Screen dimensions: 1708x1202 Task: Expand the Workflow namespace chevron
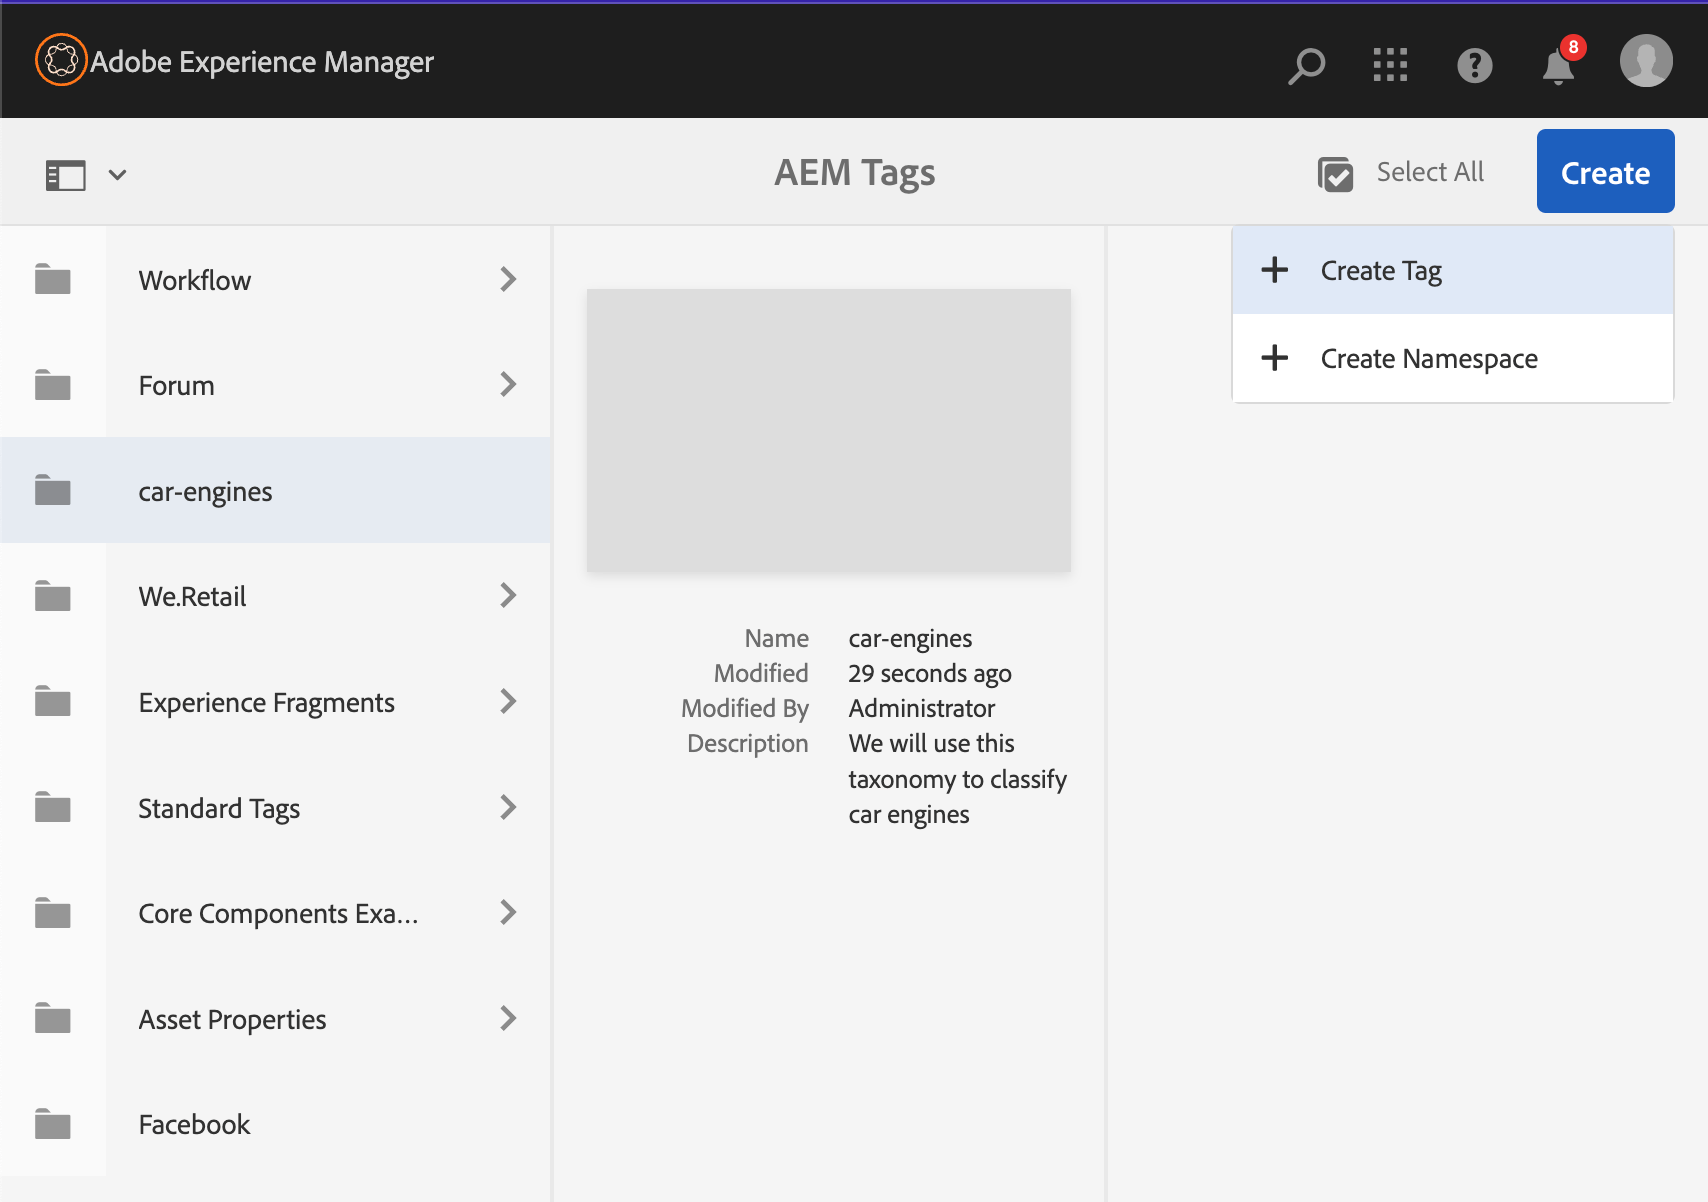(508, 279)
